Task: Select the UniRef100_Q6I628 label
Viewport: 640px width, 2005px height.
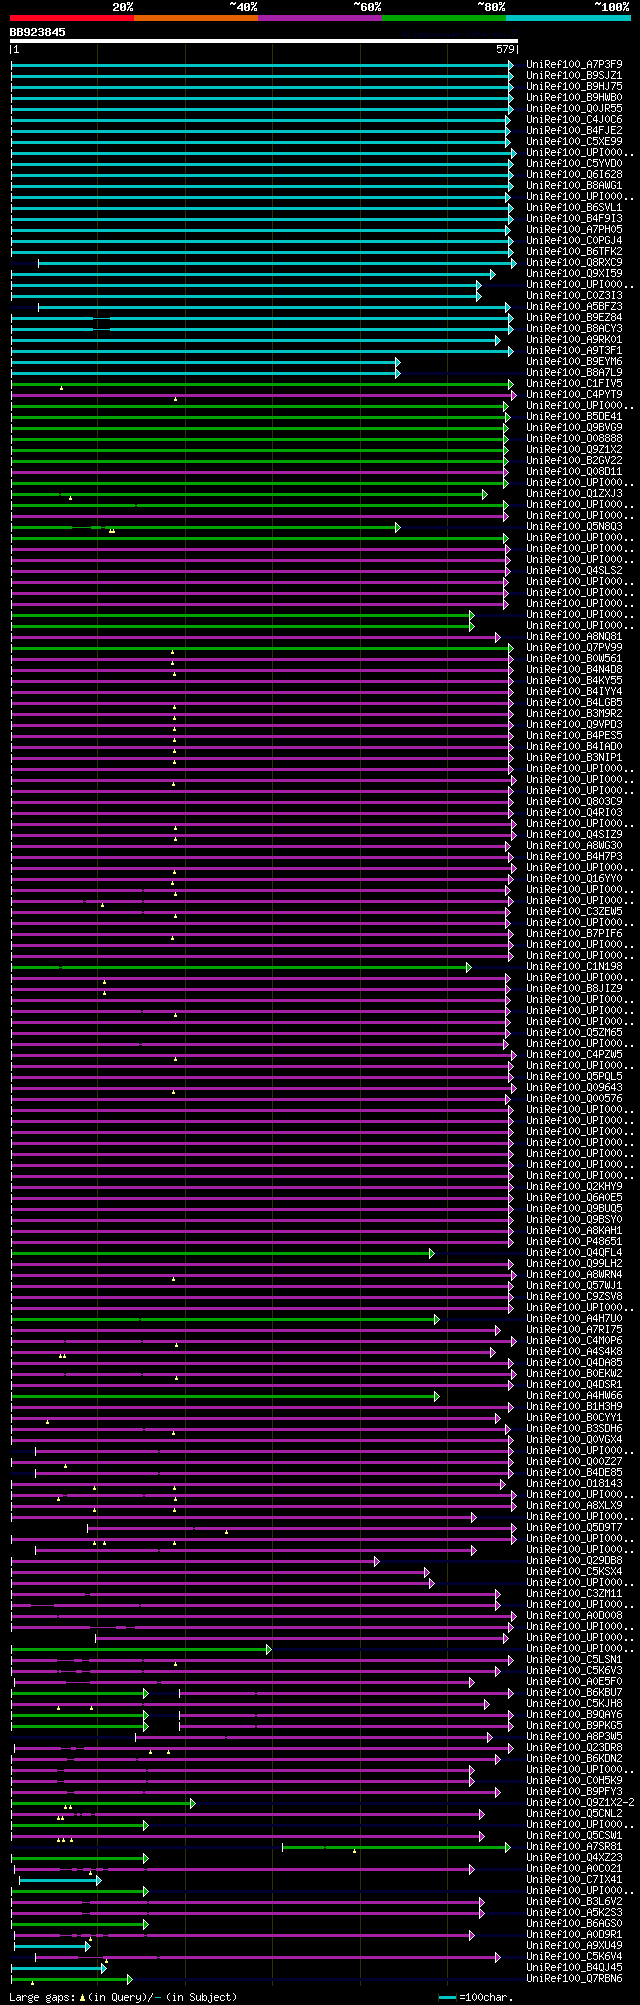Action: [574, 174]
